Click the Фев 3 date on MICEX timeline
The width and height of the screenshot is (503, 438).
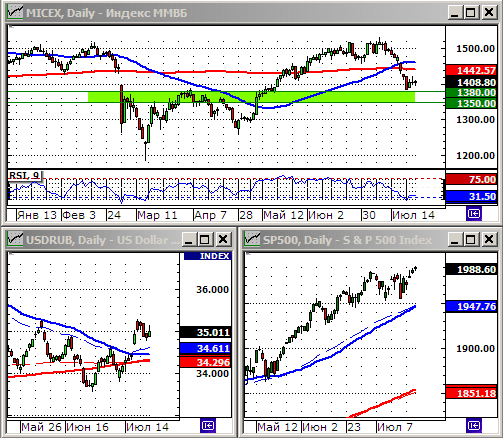tap(79, 215)
